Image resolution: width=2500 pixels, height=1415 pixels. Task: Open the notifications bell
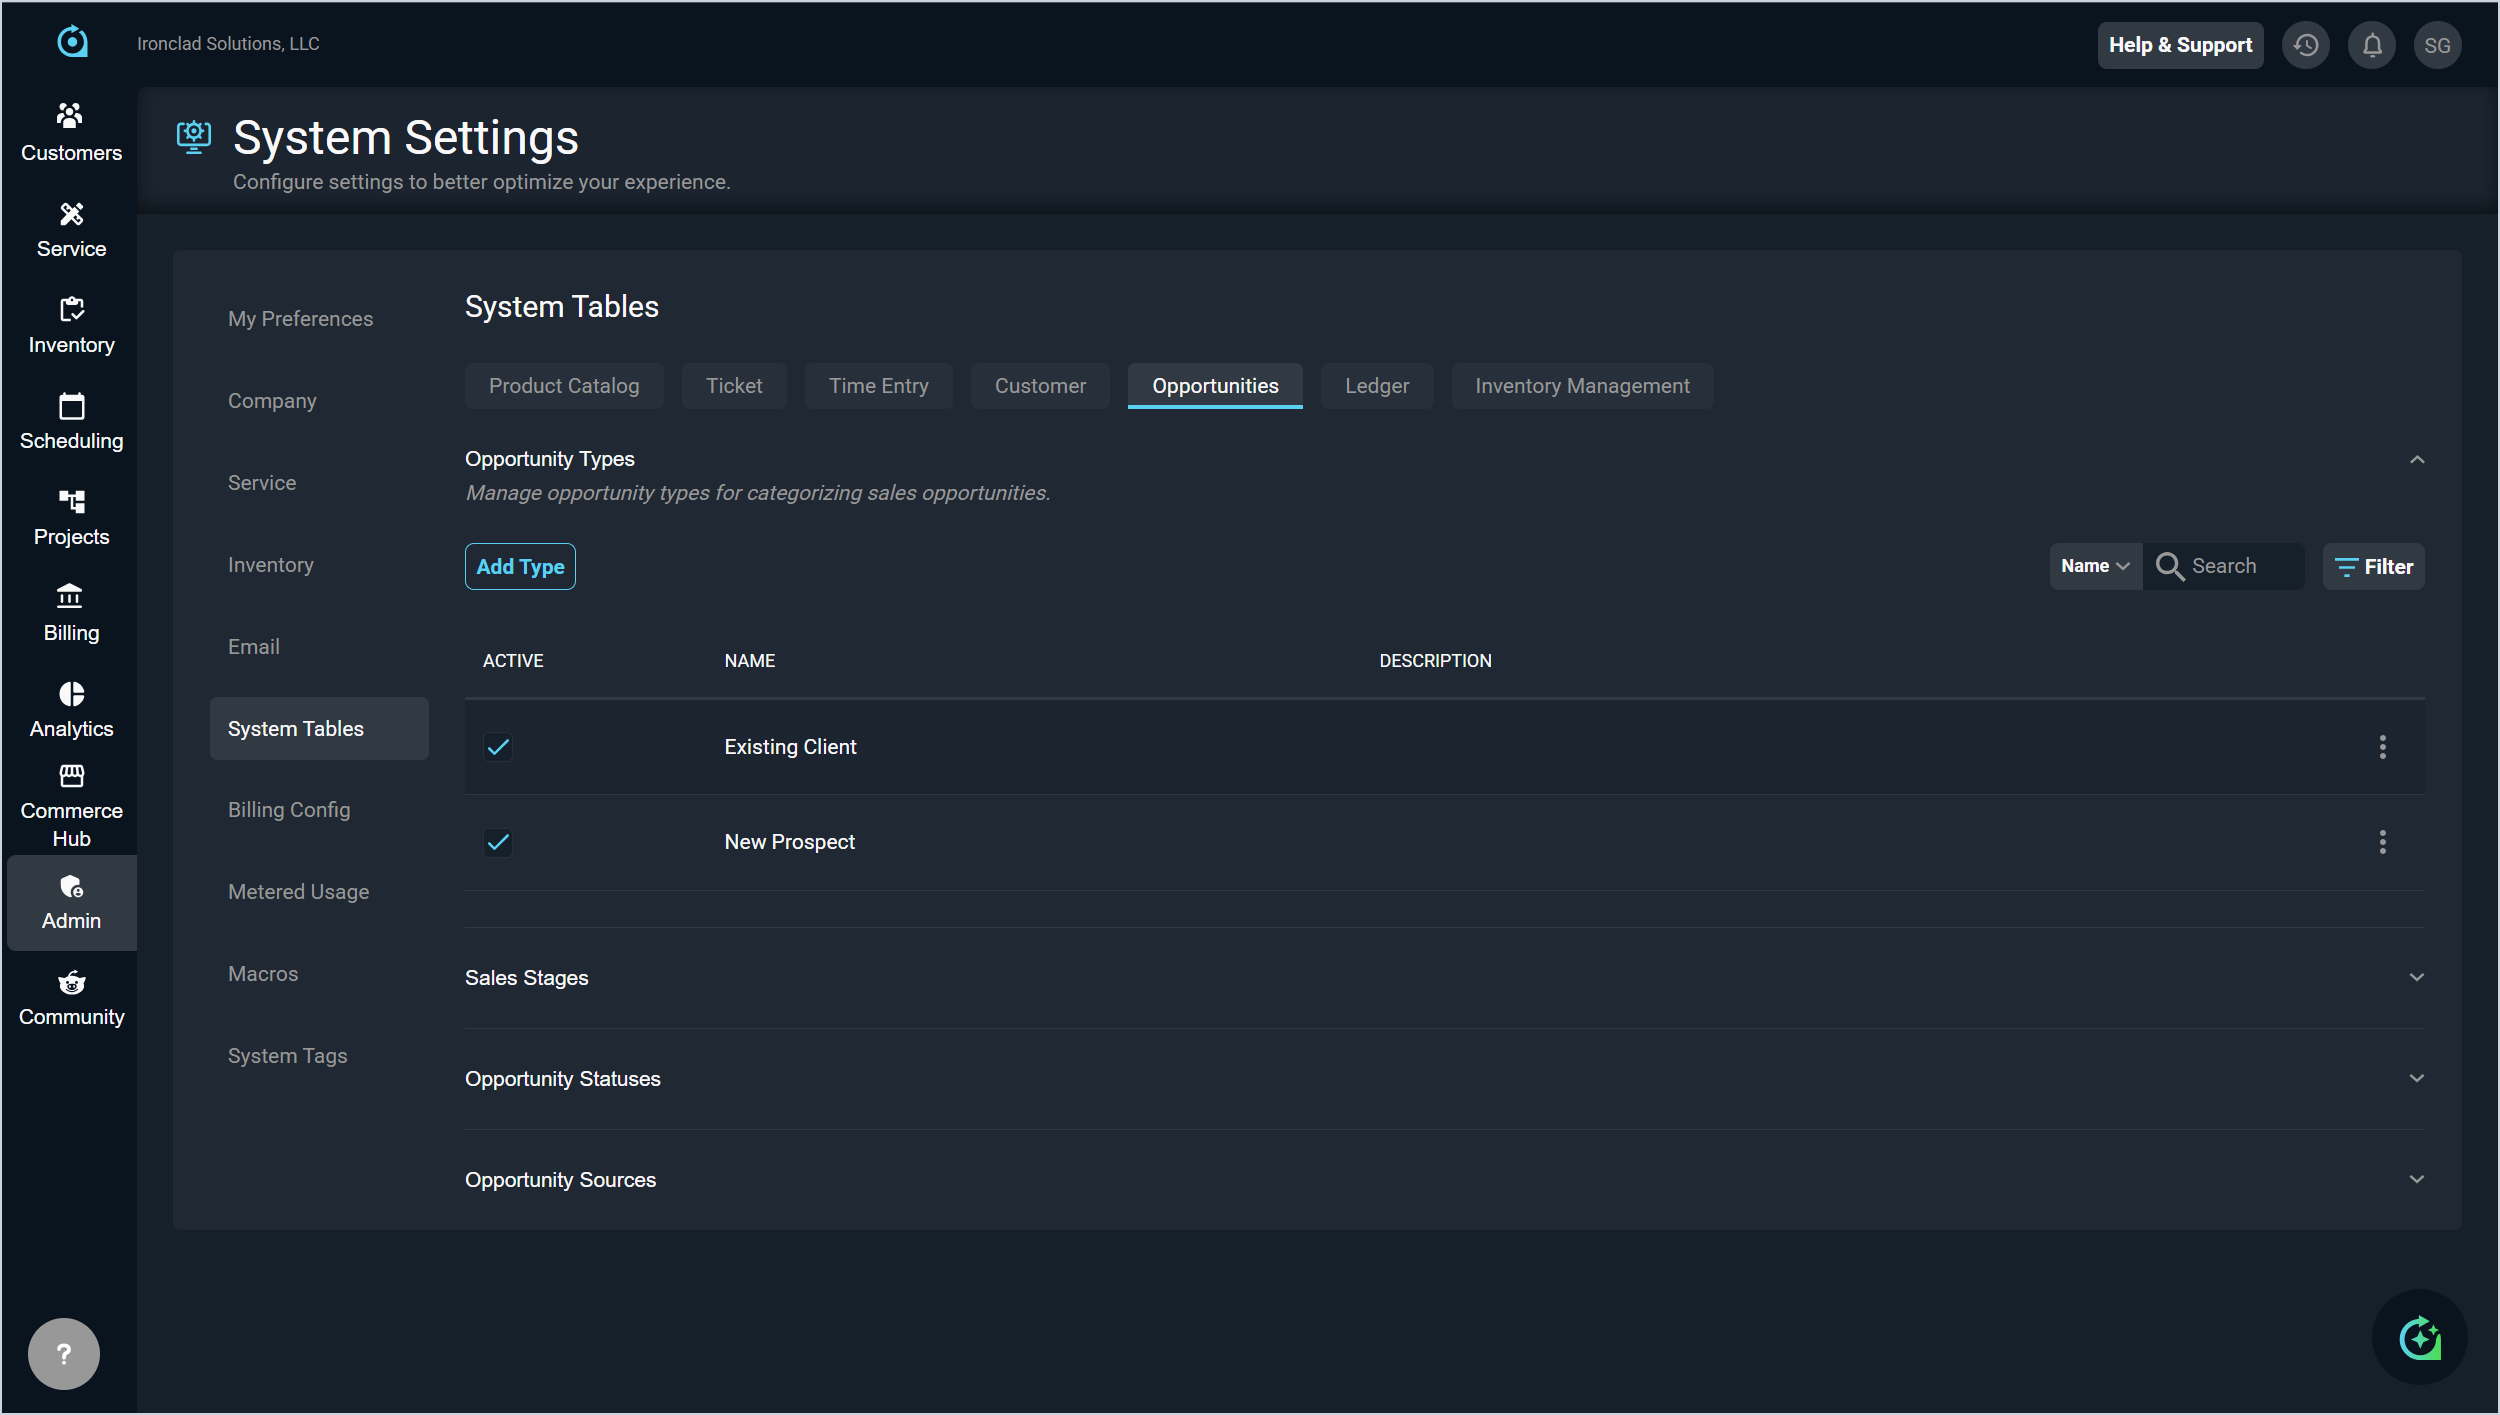[2372, 45]
